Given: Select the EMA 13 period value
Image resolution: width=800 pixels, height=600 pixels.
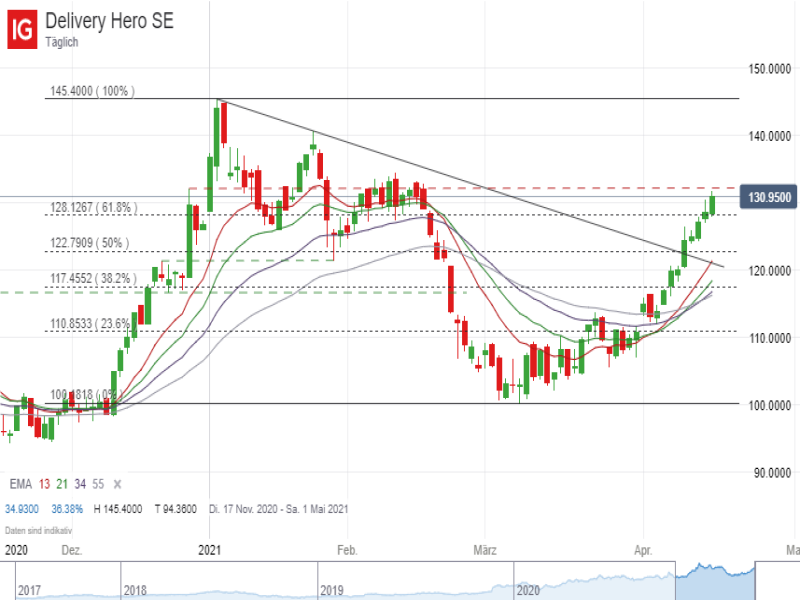Looking at the screenshot, I should (44, 484).
